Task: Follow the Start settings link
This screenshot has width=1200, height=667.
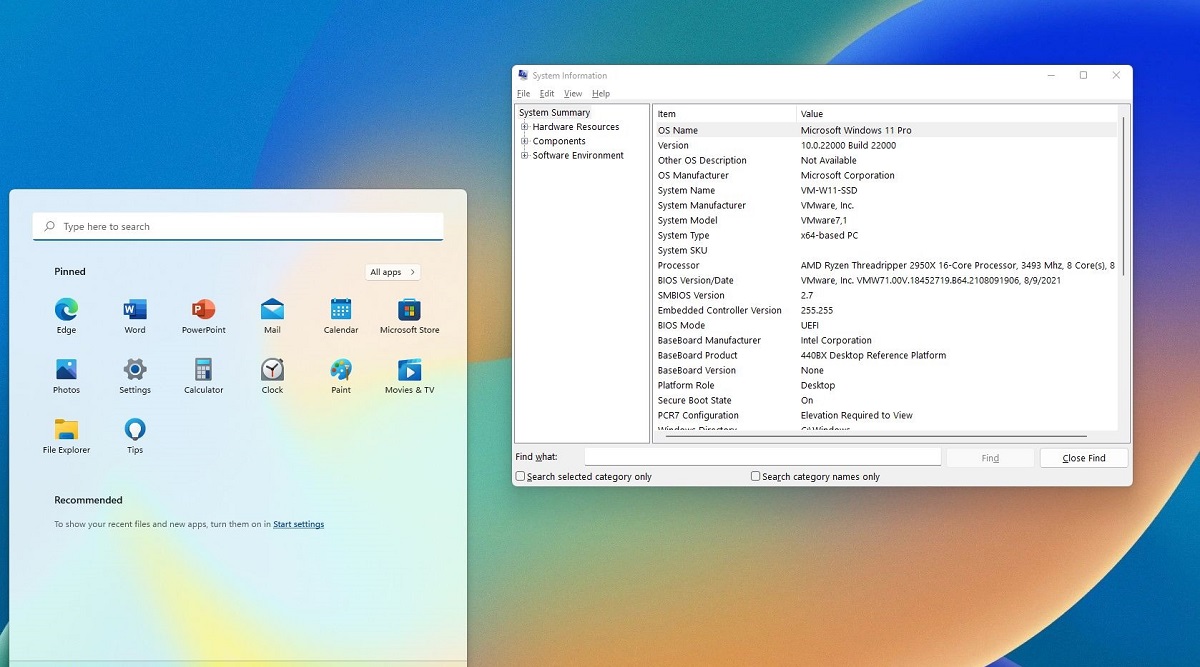Action: [x=298, y=524]
